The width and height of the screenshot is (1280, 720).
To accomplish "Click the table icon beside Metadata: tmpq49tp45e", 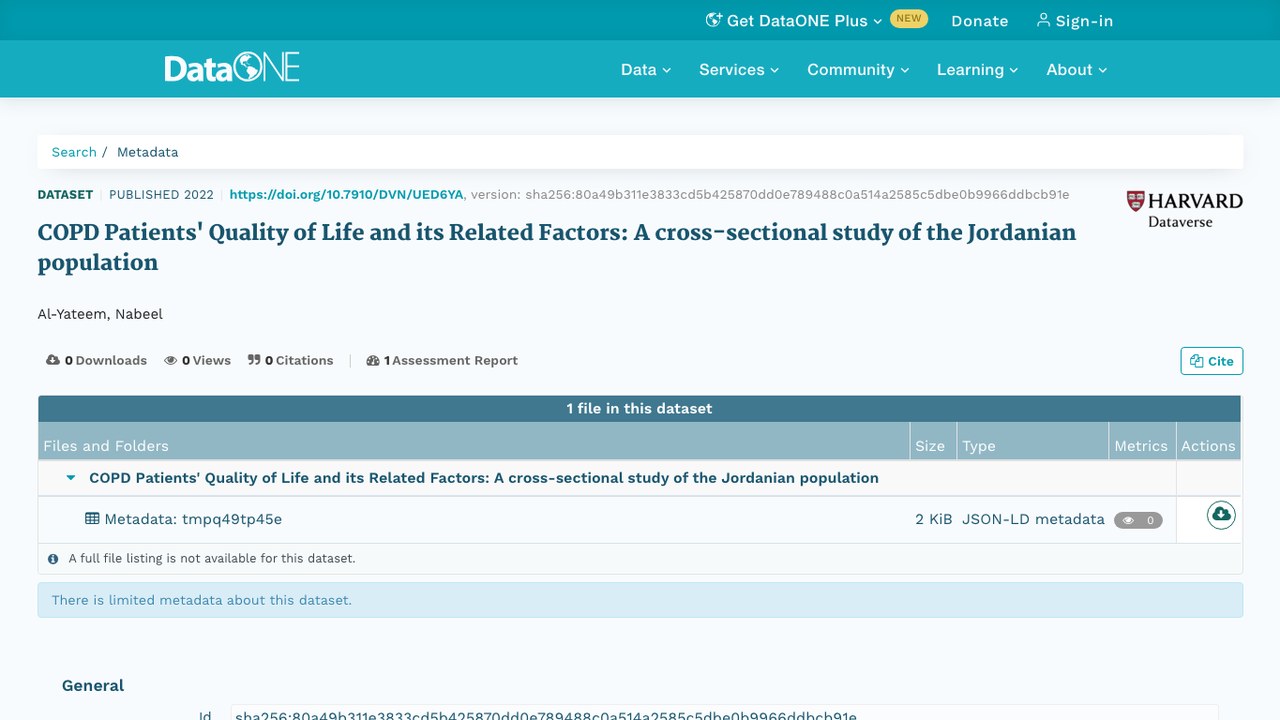I will 92,519.
